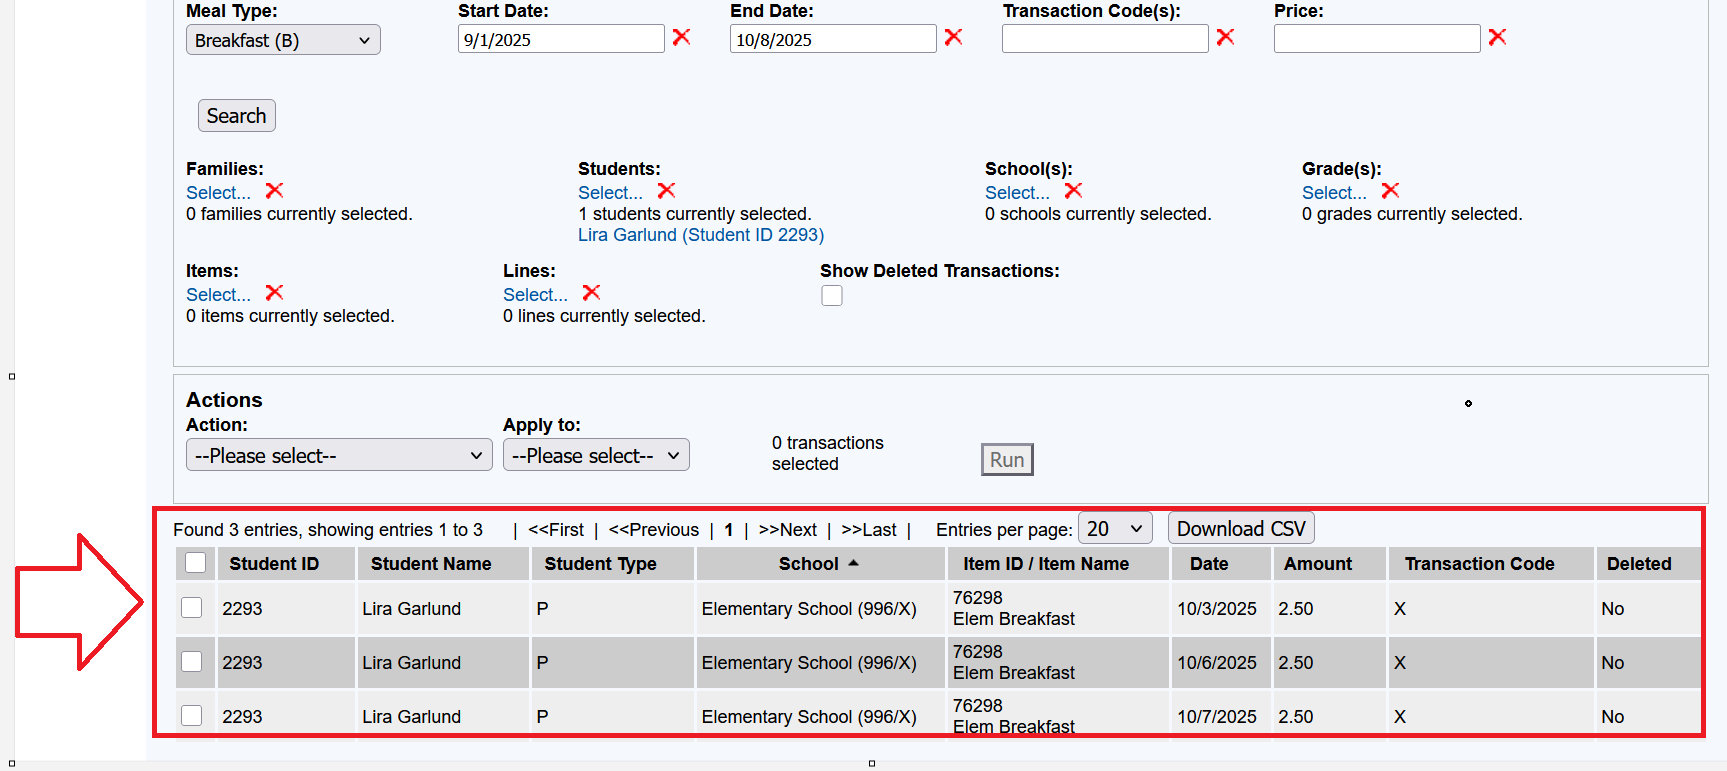Click the Search button
This screenshot has width=1727, height=771.
point(236,116)
